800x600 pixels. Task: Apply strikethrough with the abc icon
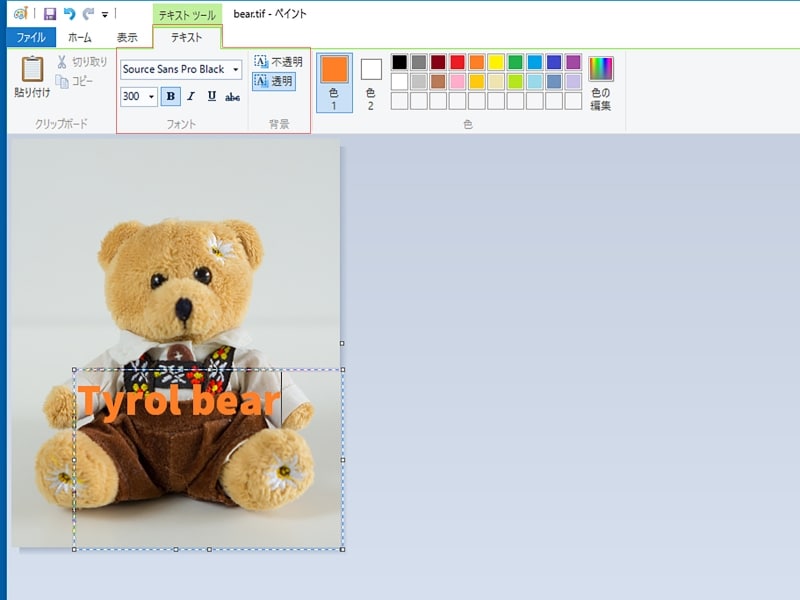click(x=232, y=97)
